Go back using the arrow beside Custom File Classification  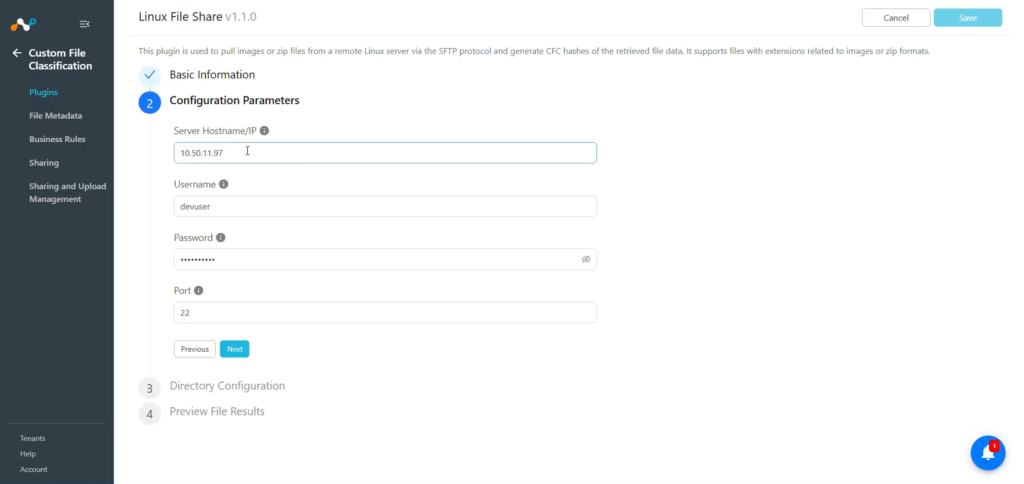[17, 53]
